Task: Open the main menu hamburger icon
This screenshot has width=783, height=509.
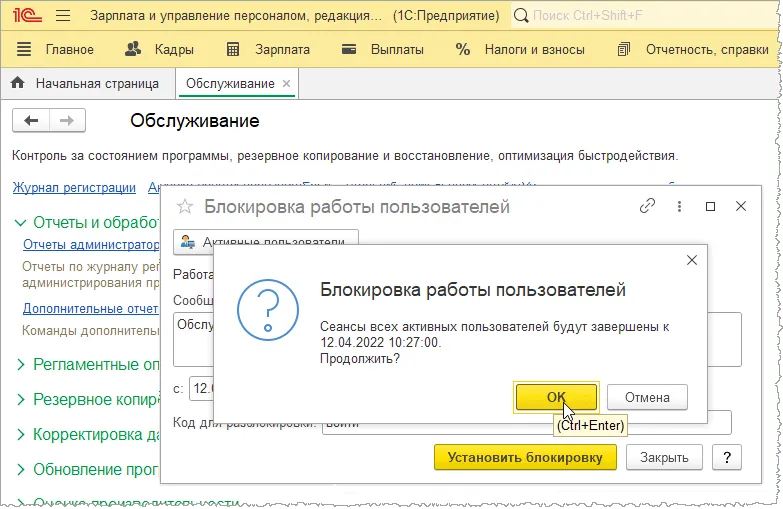Action: 62,16
